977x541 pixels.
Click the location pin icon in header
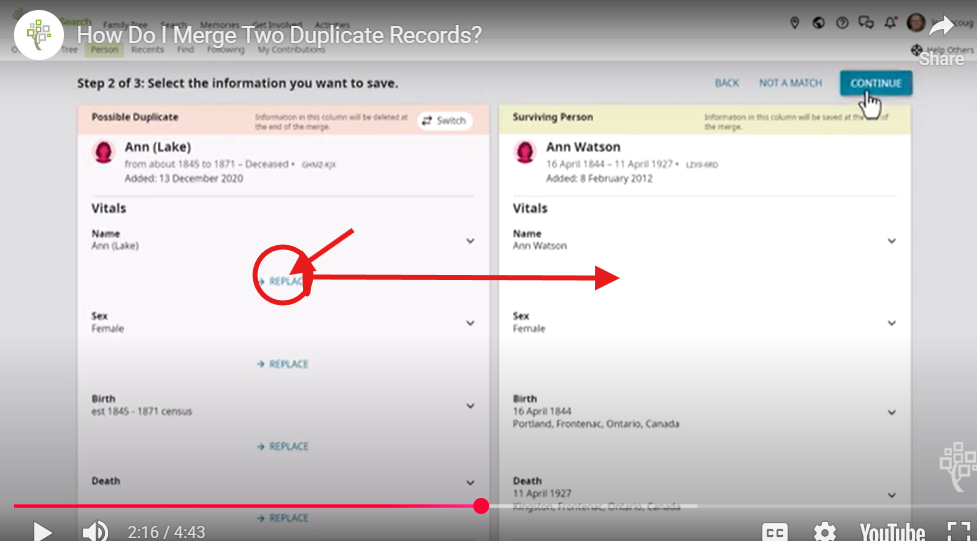pos(794,23)
